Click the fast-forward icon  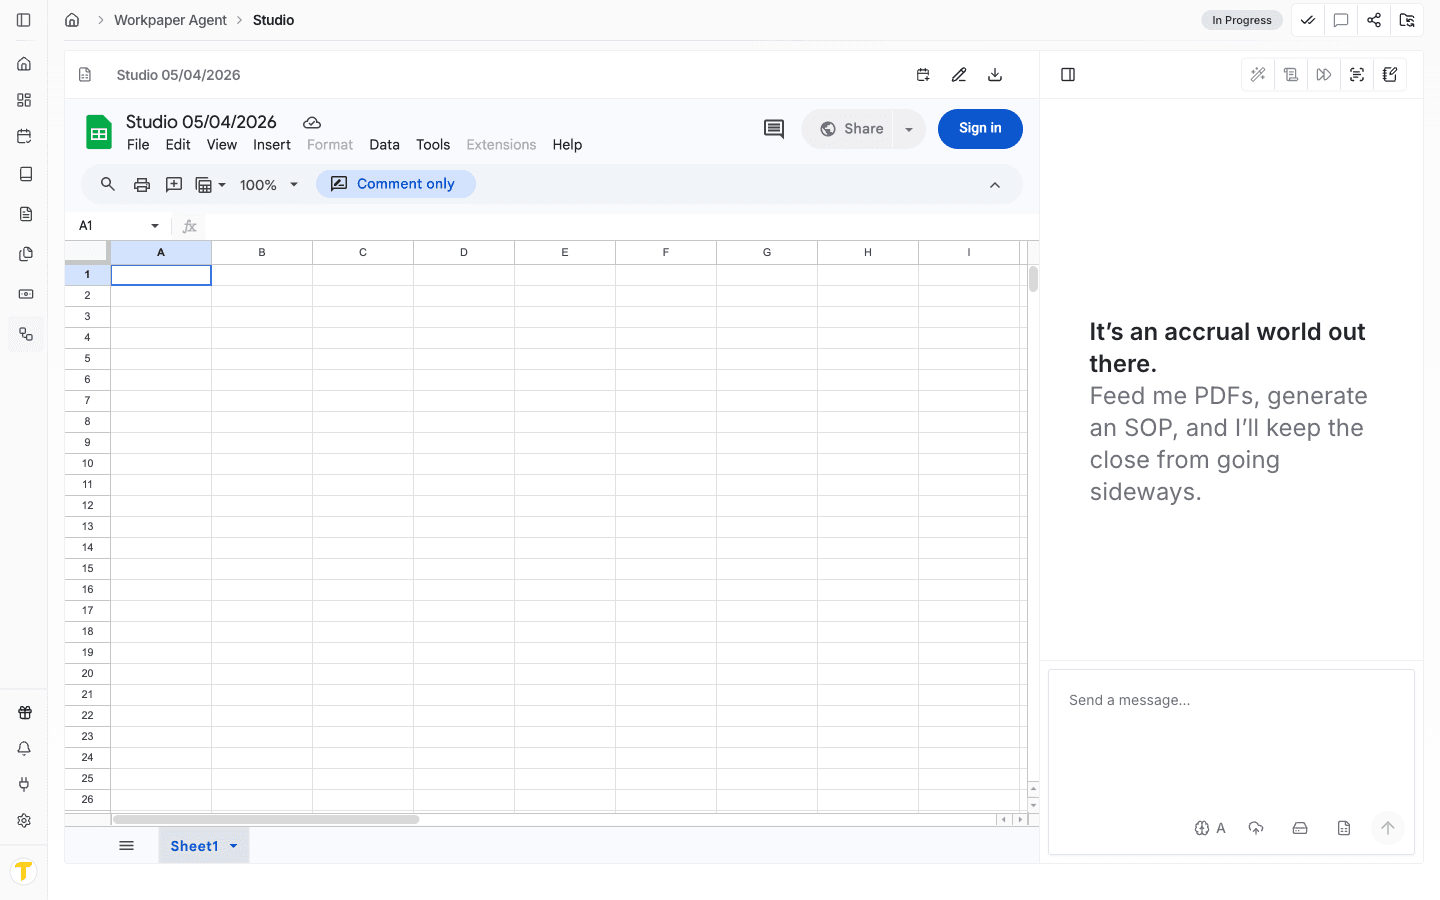(1324, 75)
